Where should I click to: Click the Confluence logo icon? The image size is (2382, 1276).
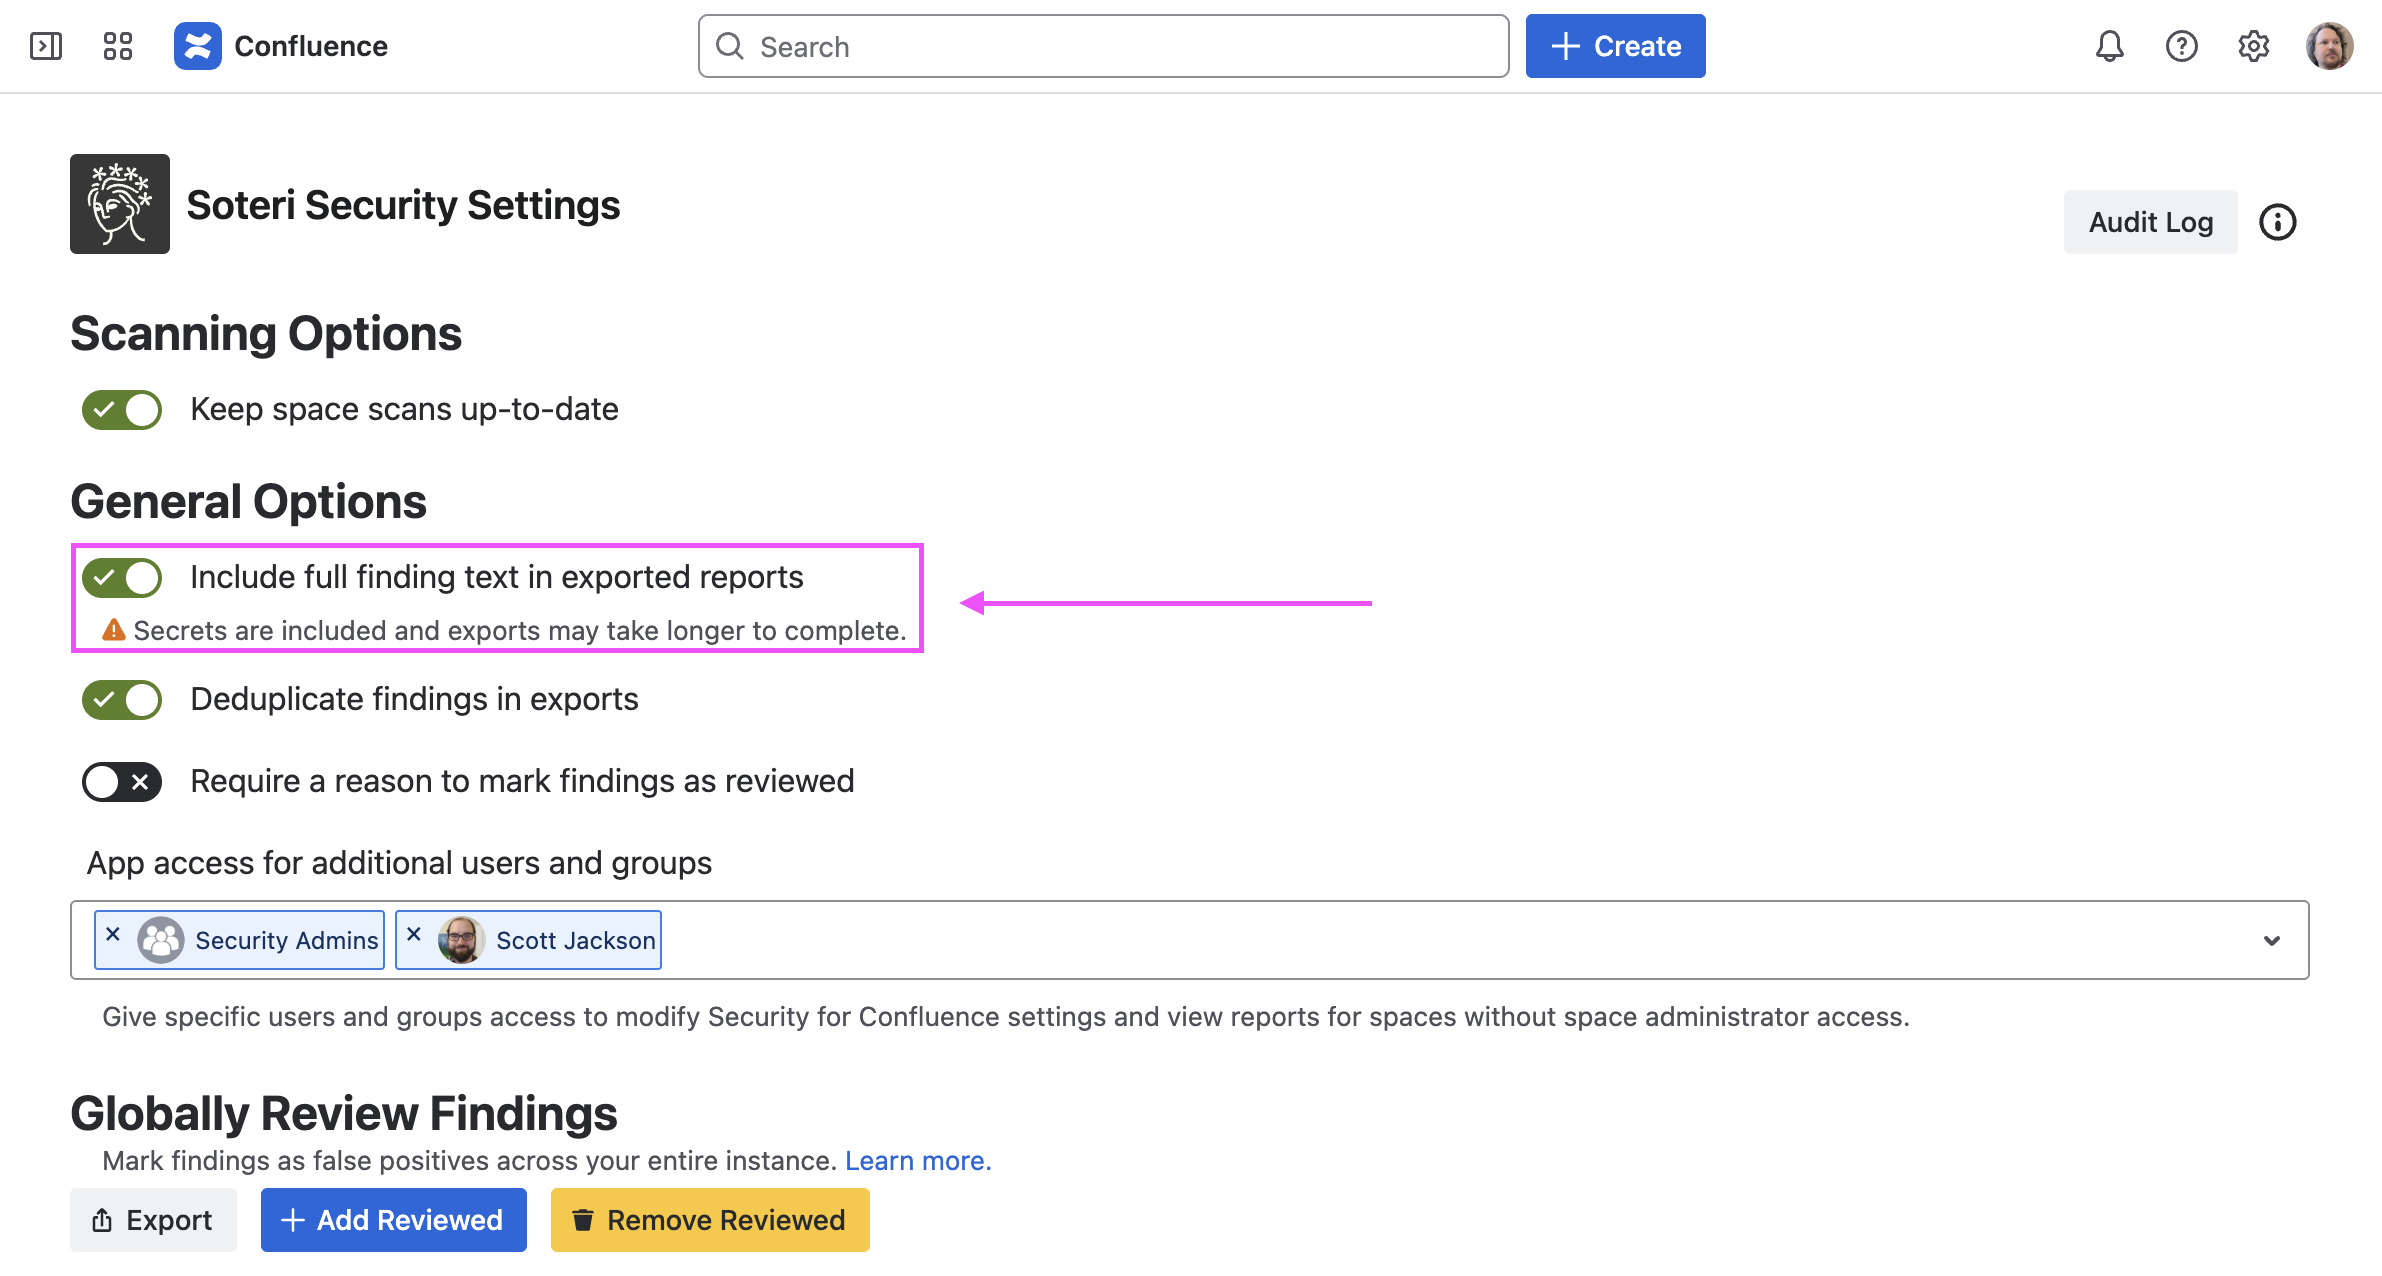(x=197, y=46)
